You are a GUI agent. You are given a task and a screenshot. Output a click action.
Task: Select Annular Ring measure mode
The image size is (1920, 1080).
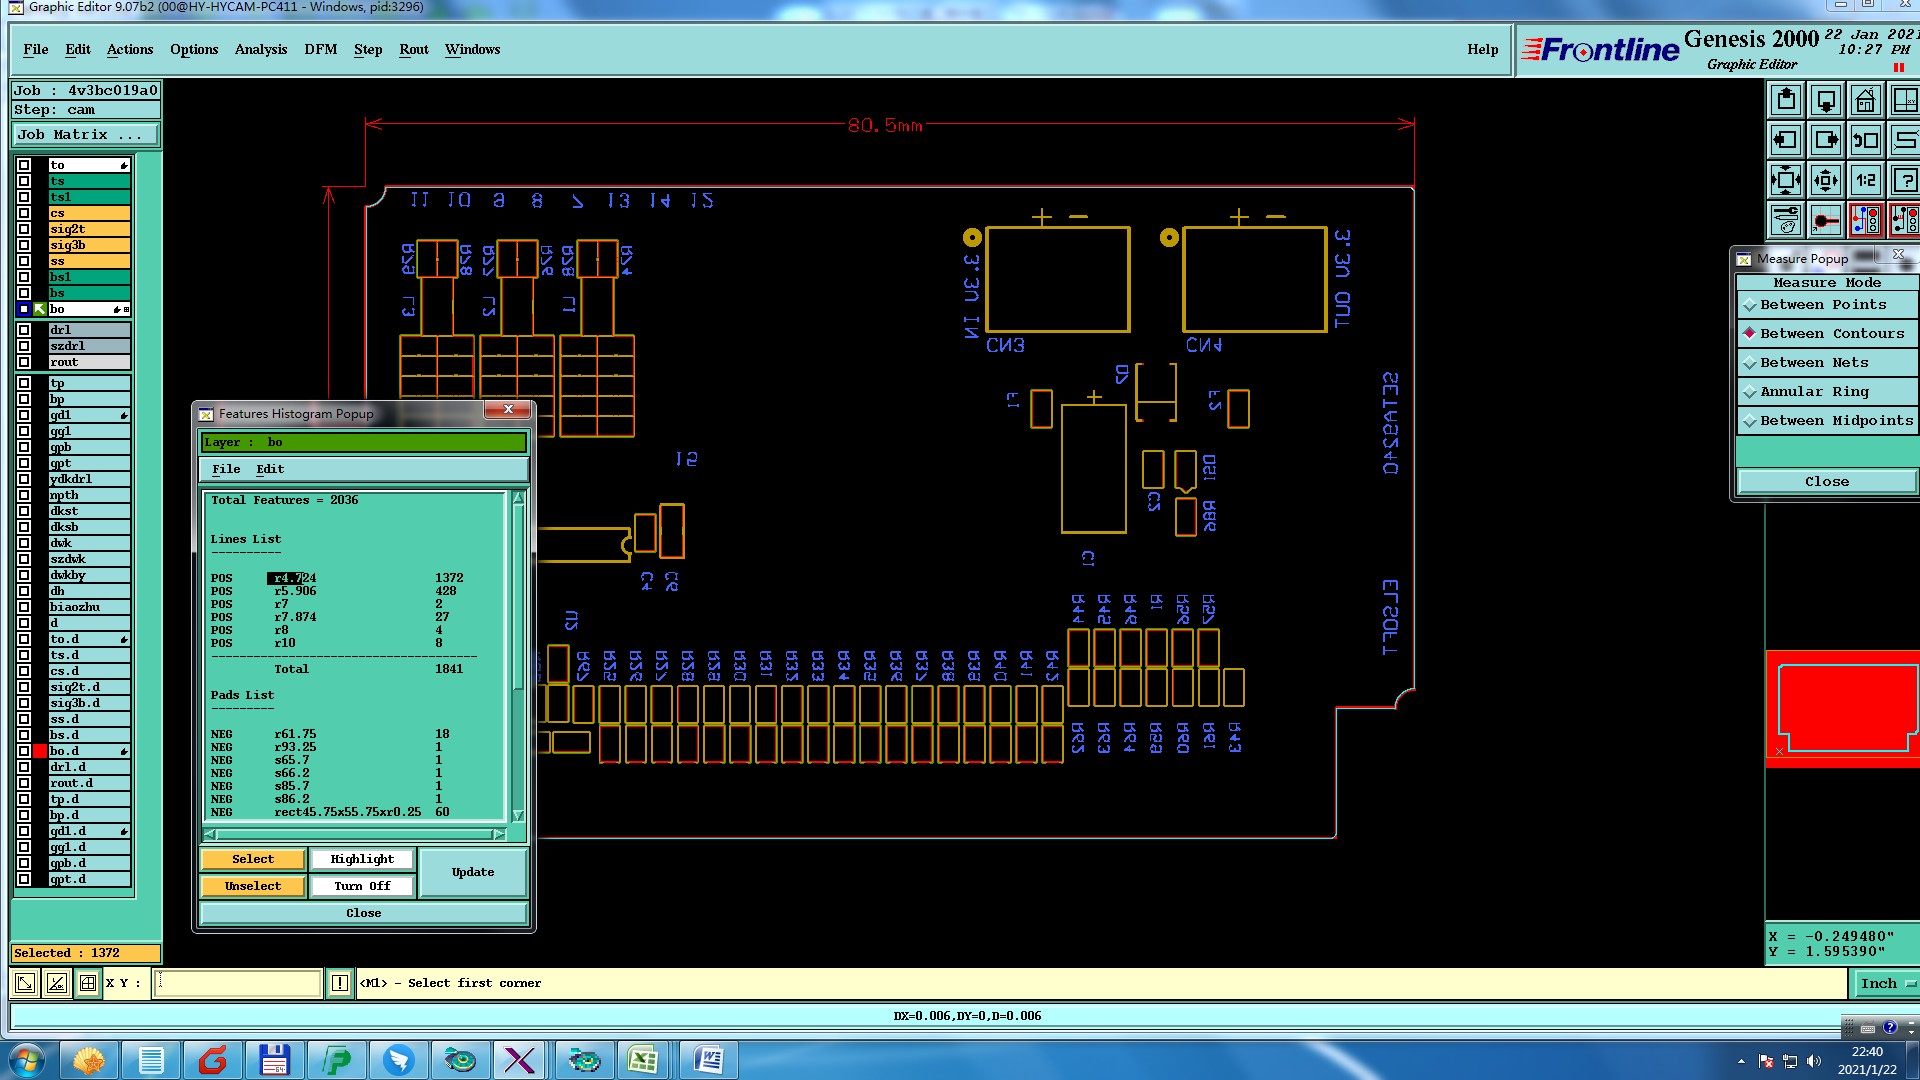(1827, 392)
